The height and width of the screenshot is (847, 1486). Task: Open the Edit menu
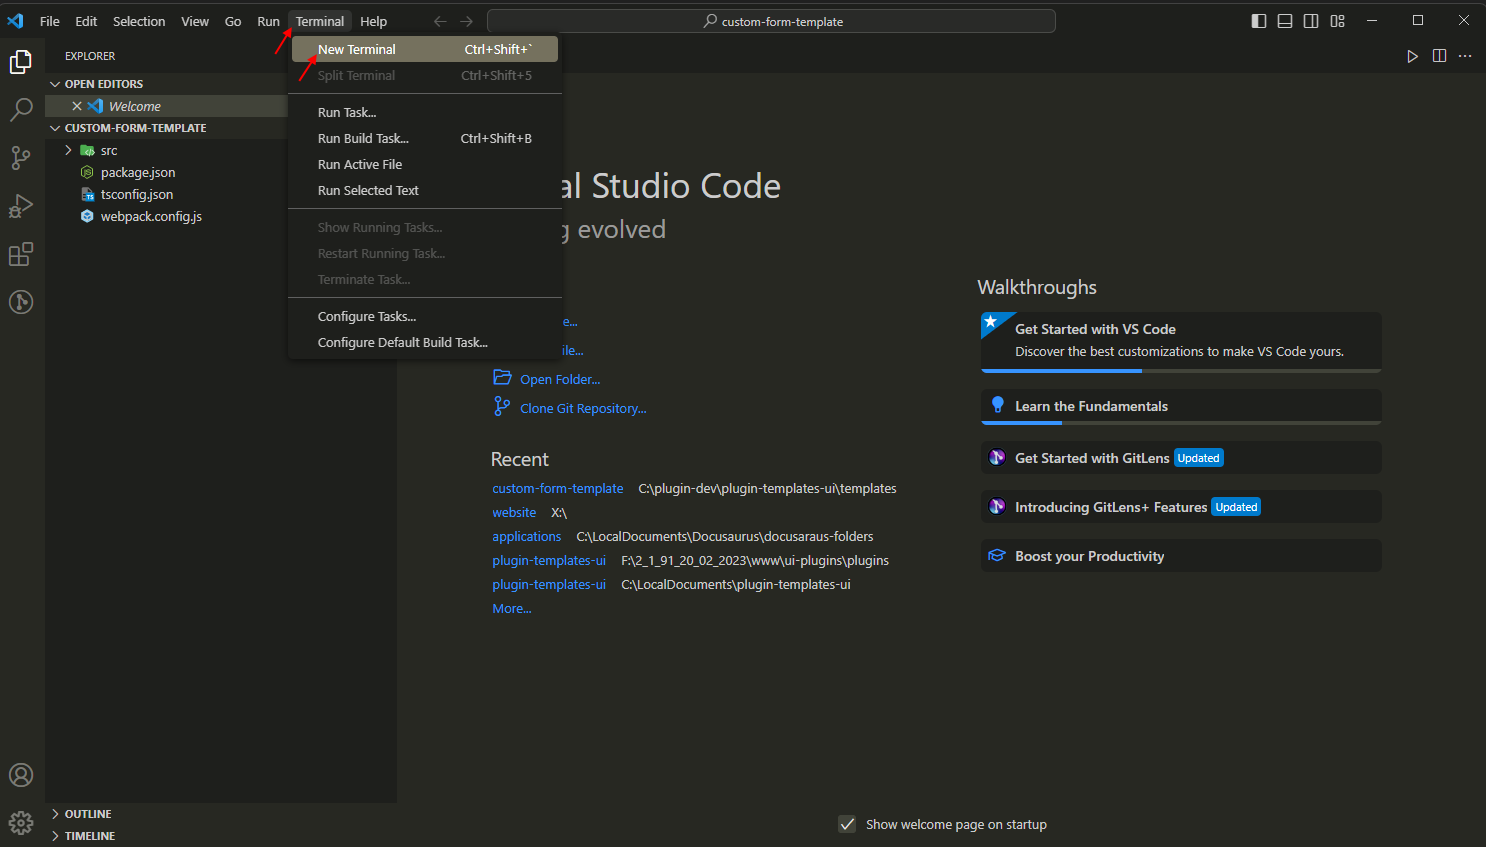coord(86,21)
